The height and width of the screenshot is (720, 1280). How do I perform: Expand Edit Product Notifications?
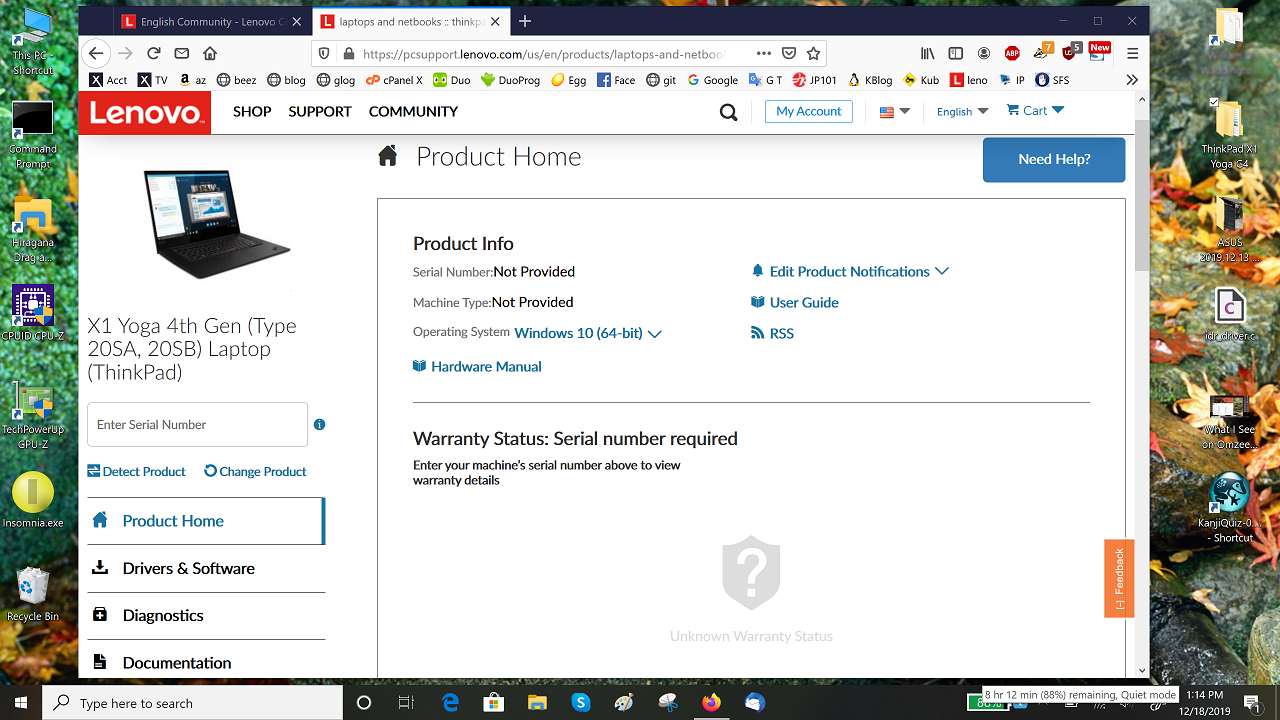tap(850, 271)
